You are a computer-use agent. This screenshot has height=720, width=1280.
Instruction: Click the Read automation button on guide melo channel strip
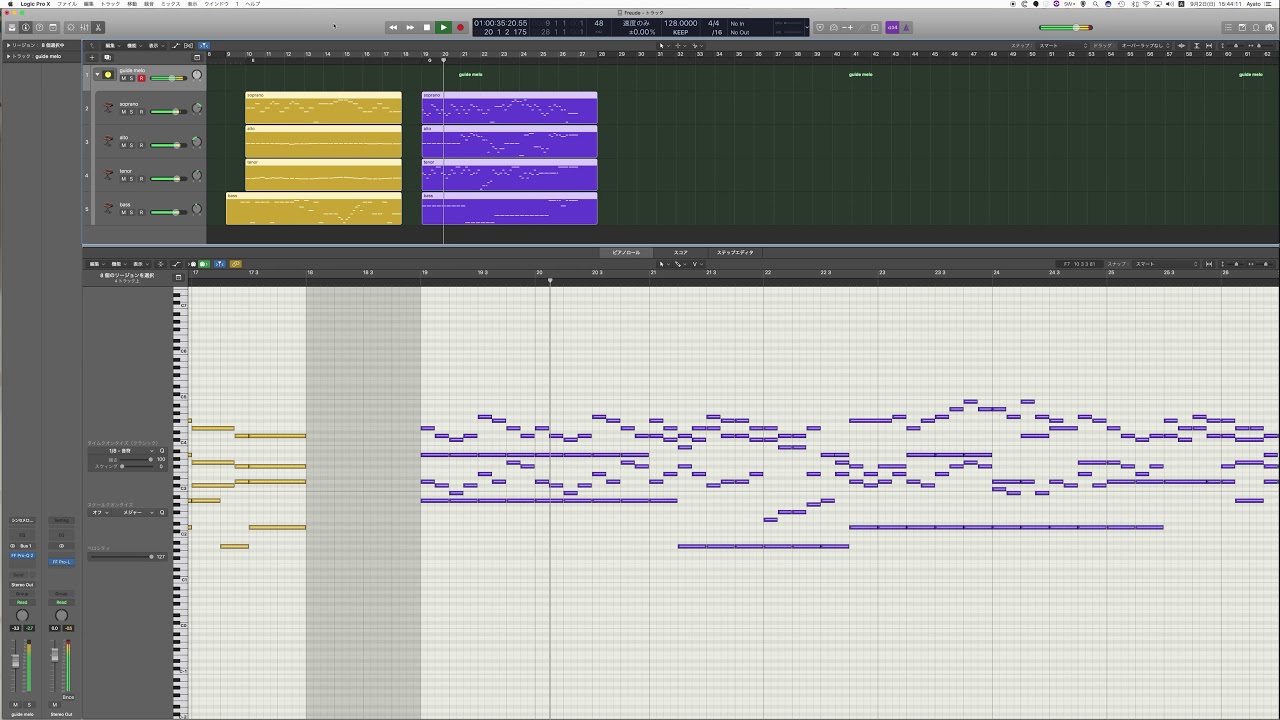[x=22, y=602]
